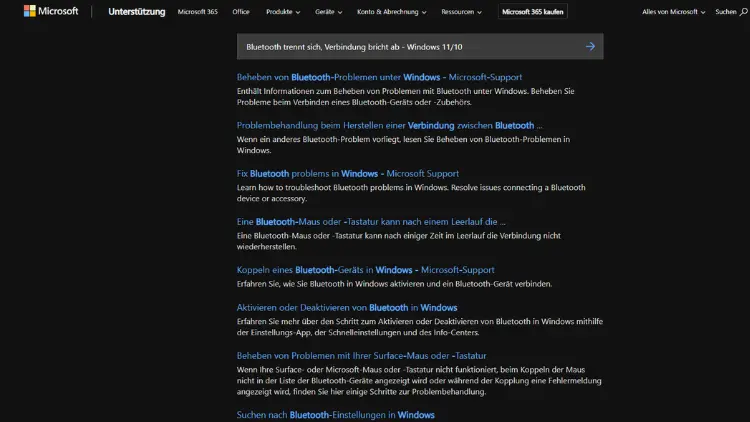
Task: Submit search with the arrow icon
Action: [x=590, y=46]
